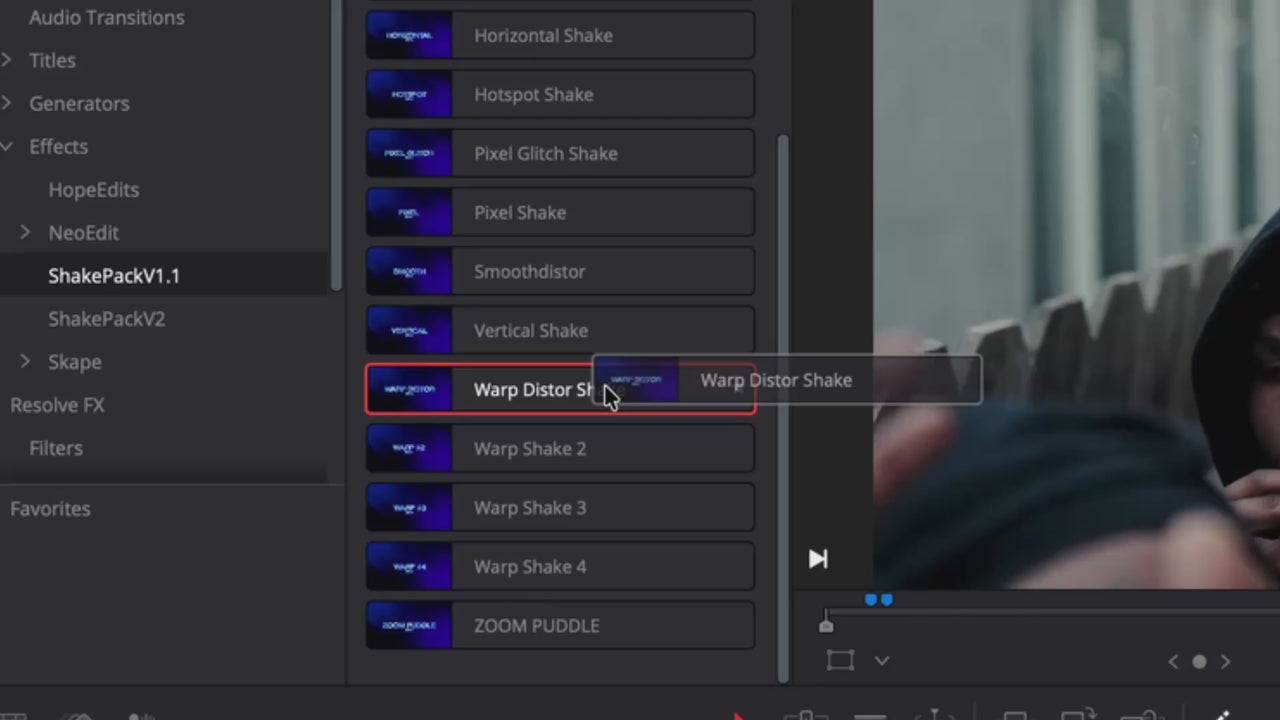Collapse the Effects category
1280x720 pixels.
7,147
